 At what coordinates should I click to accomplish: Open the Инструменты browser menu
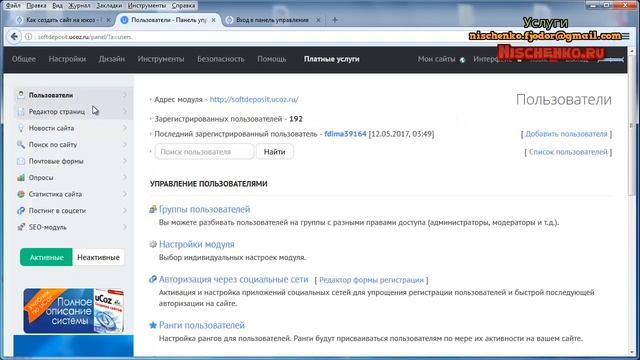tap(147, 5)
